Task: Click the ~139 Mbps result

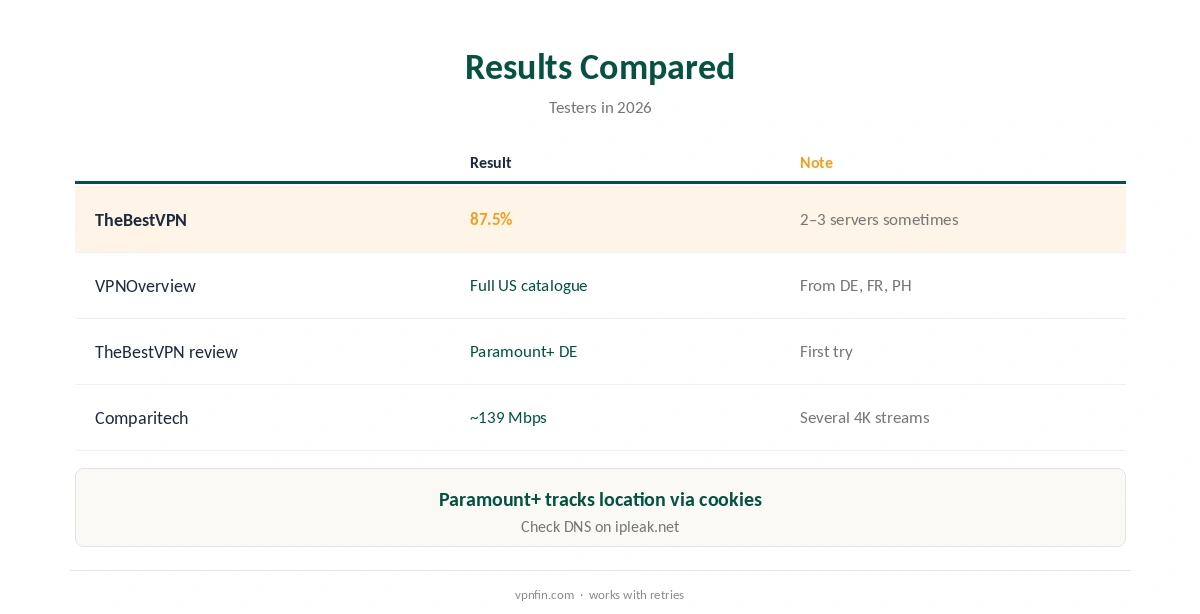Action: [x=508, y=417]
